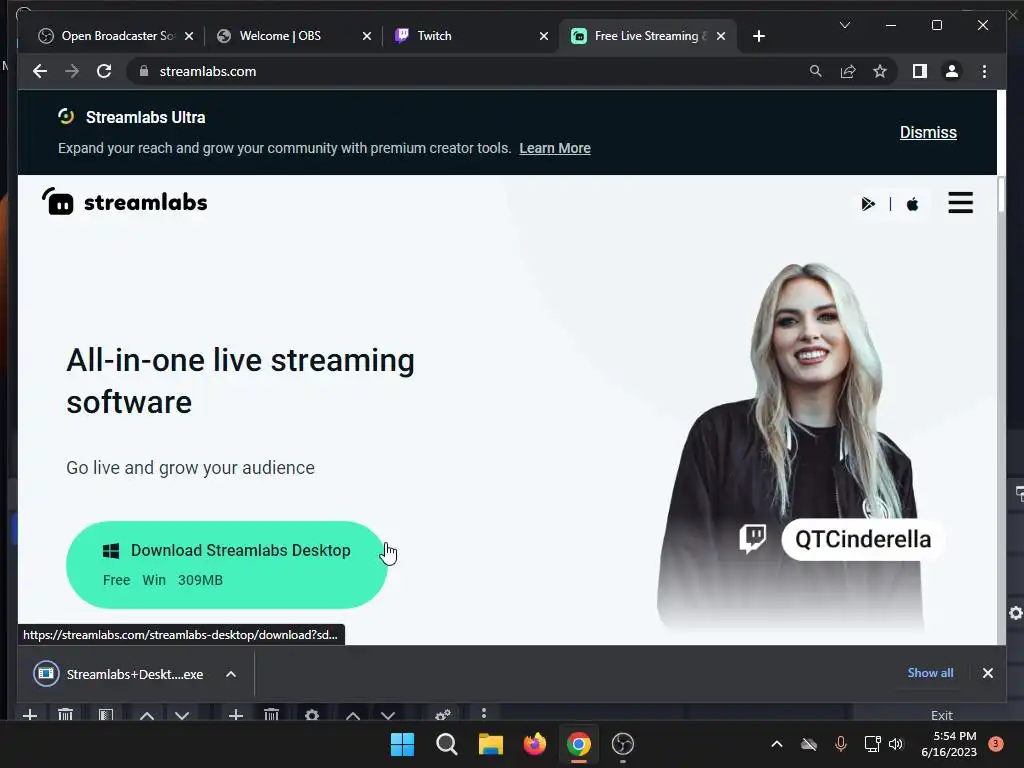The height and width of the screenshot is (768, 1024).
Task: Open the Windows Start menu
Action: (402, 744)
